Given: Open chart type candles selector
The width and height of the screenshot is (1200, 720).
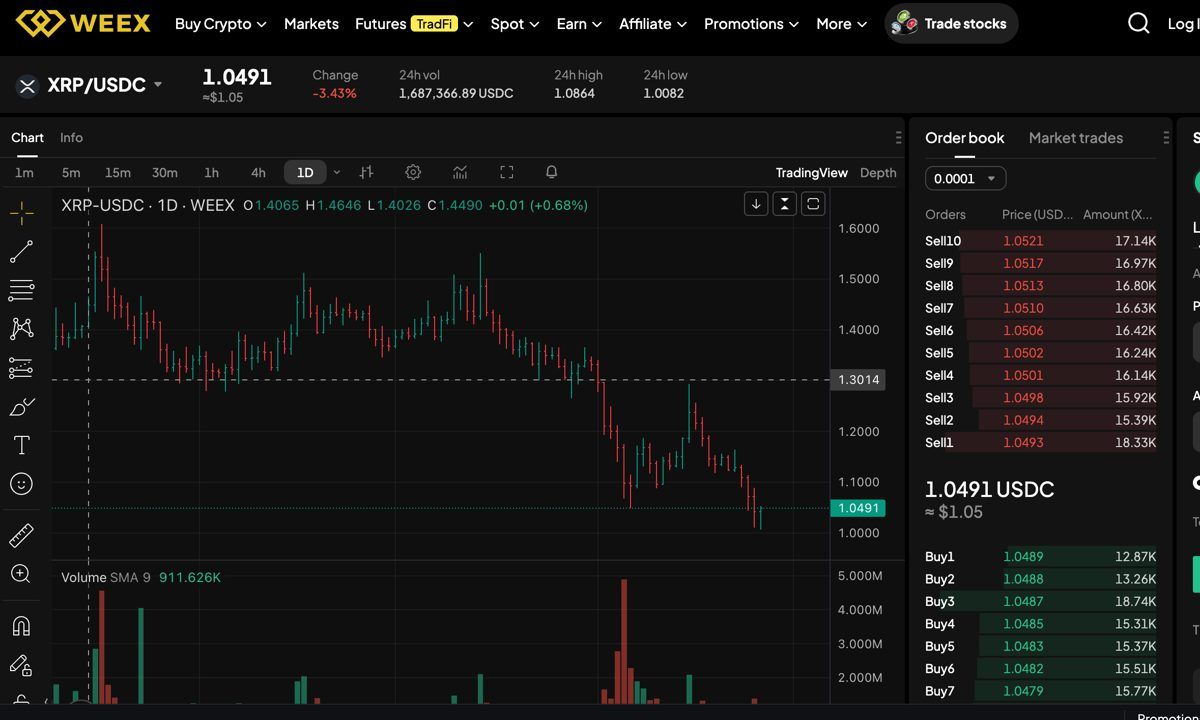Looking at the screenshot, I should tap(366, 172).
